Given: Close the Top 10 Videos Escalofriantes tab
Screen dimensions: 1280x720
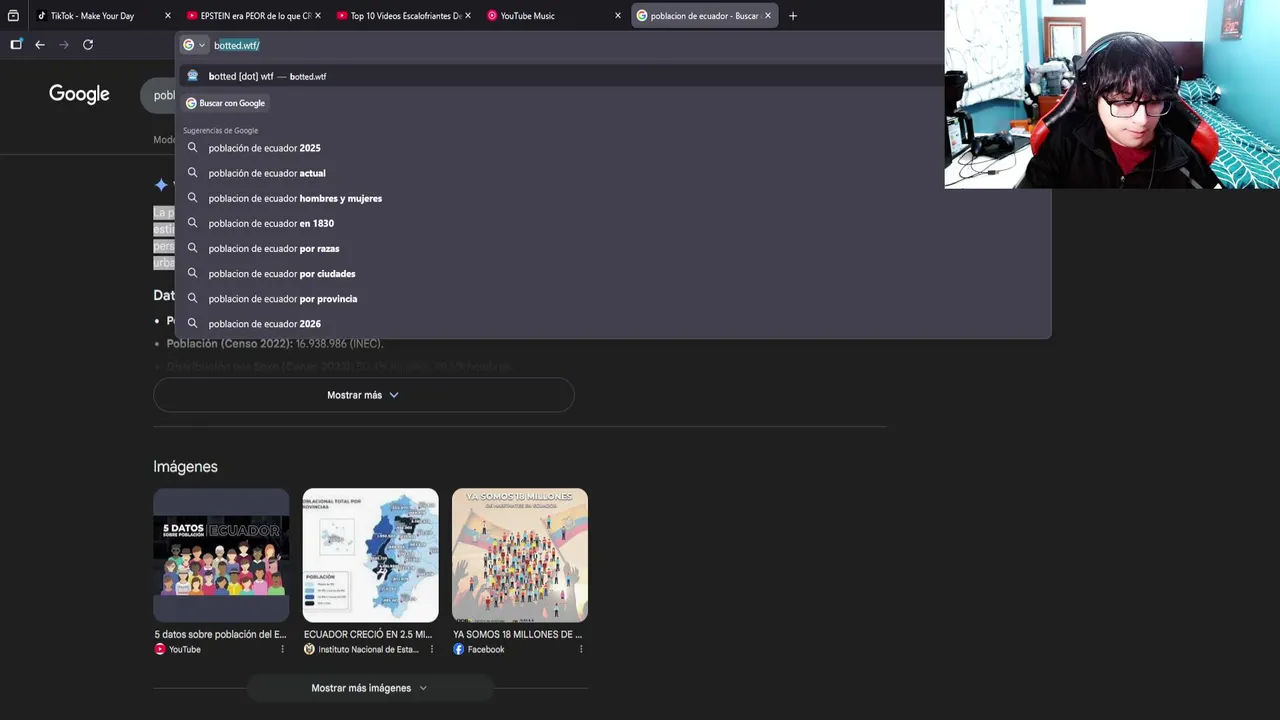Looking at the screenshot, I should coord(467,16).
